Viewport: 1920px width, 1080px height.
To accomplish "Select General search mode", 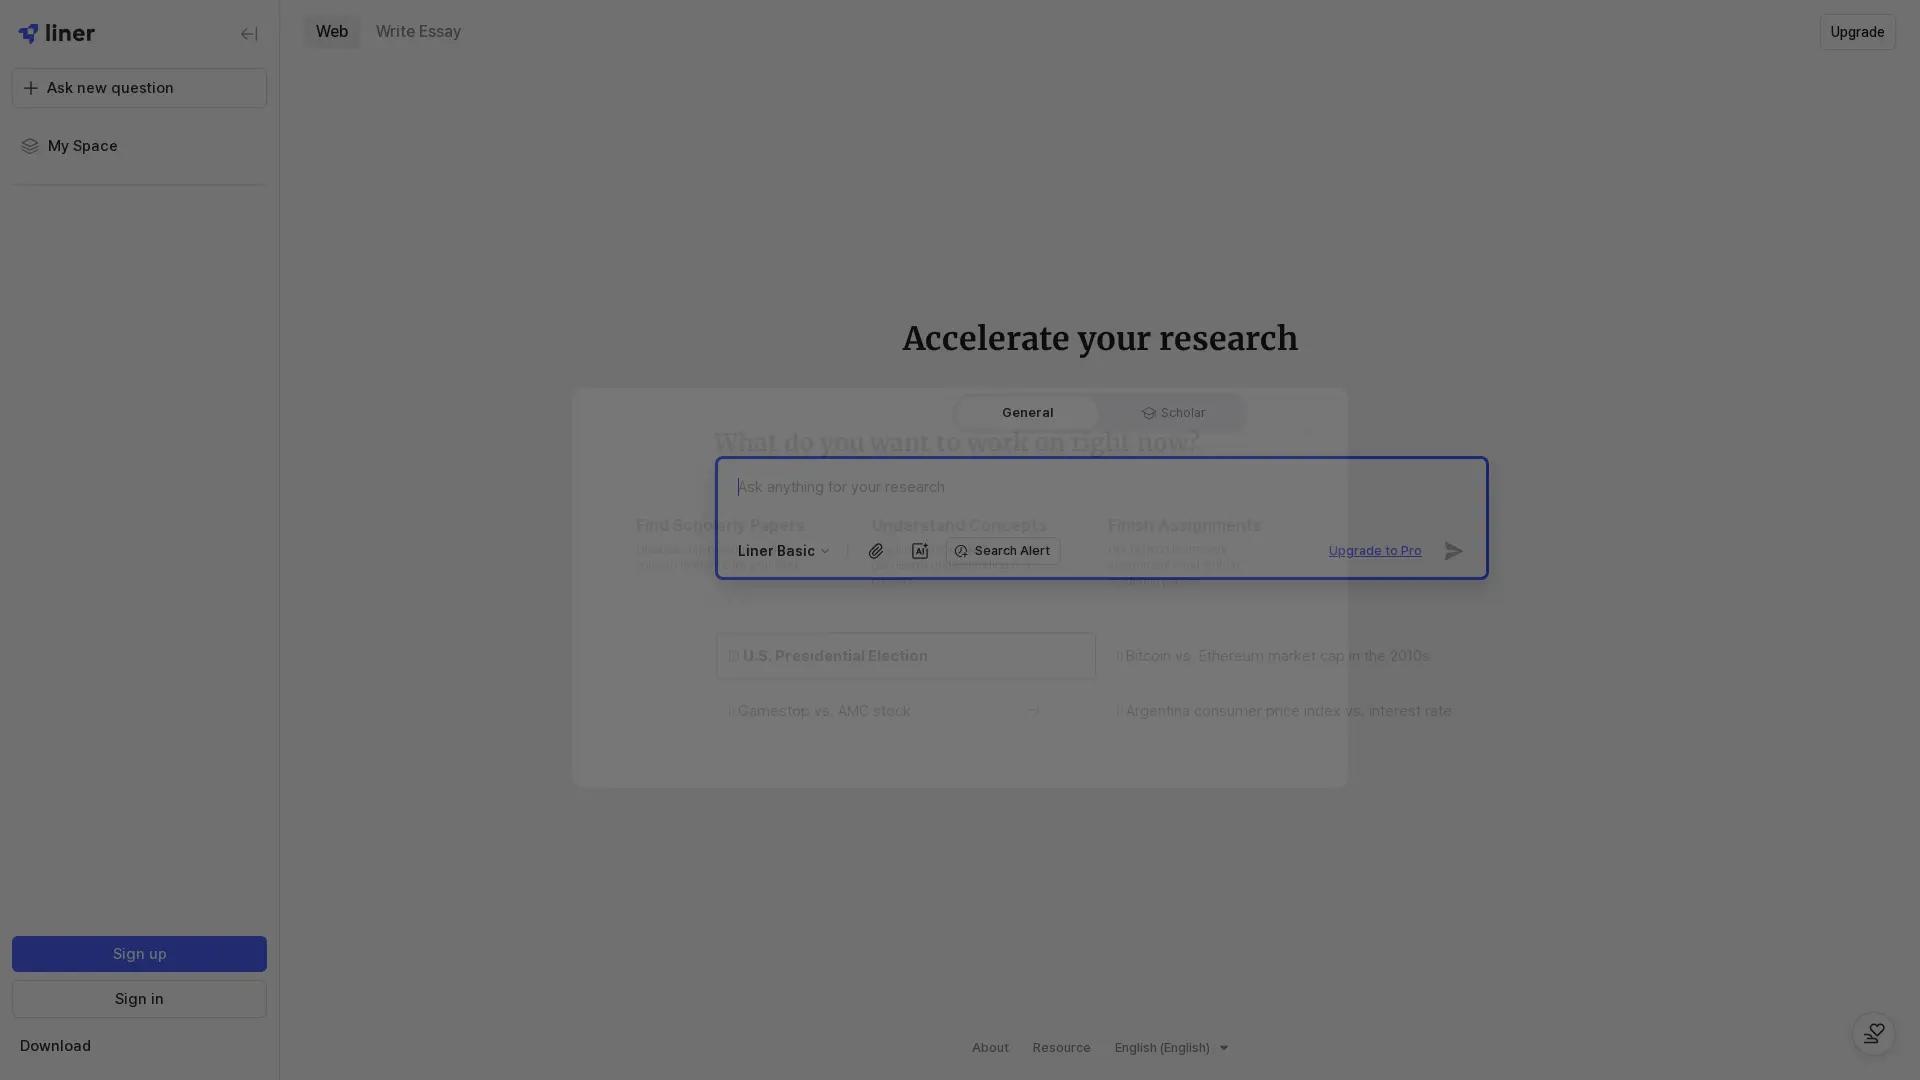I will coord(1027,412).
